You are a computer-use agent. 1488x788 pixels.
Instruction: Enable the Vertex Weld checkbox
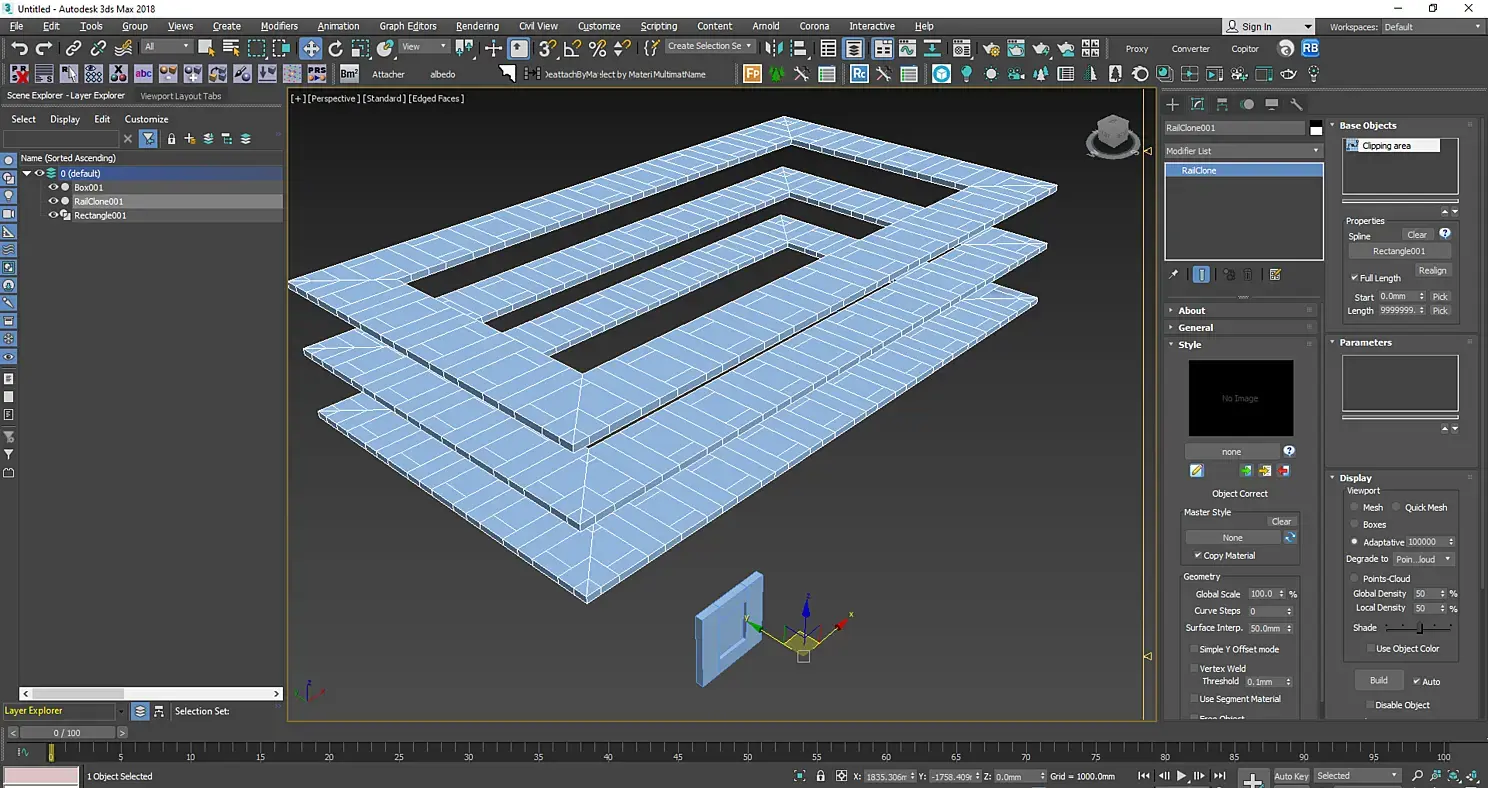1194,668
